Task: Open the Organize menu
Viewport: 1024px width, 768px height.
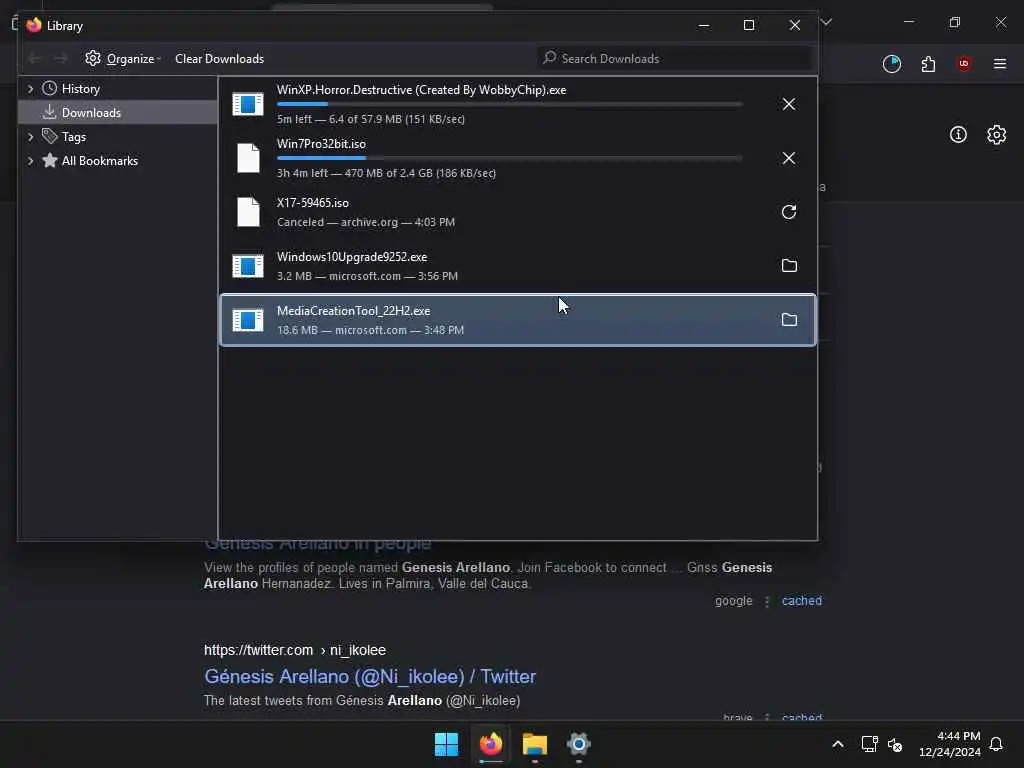Action: point(123,59)
